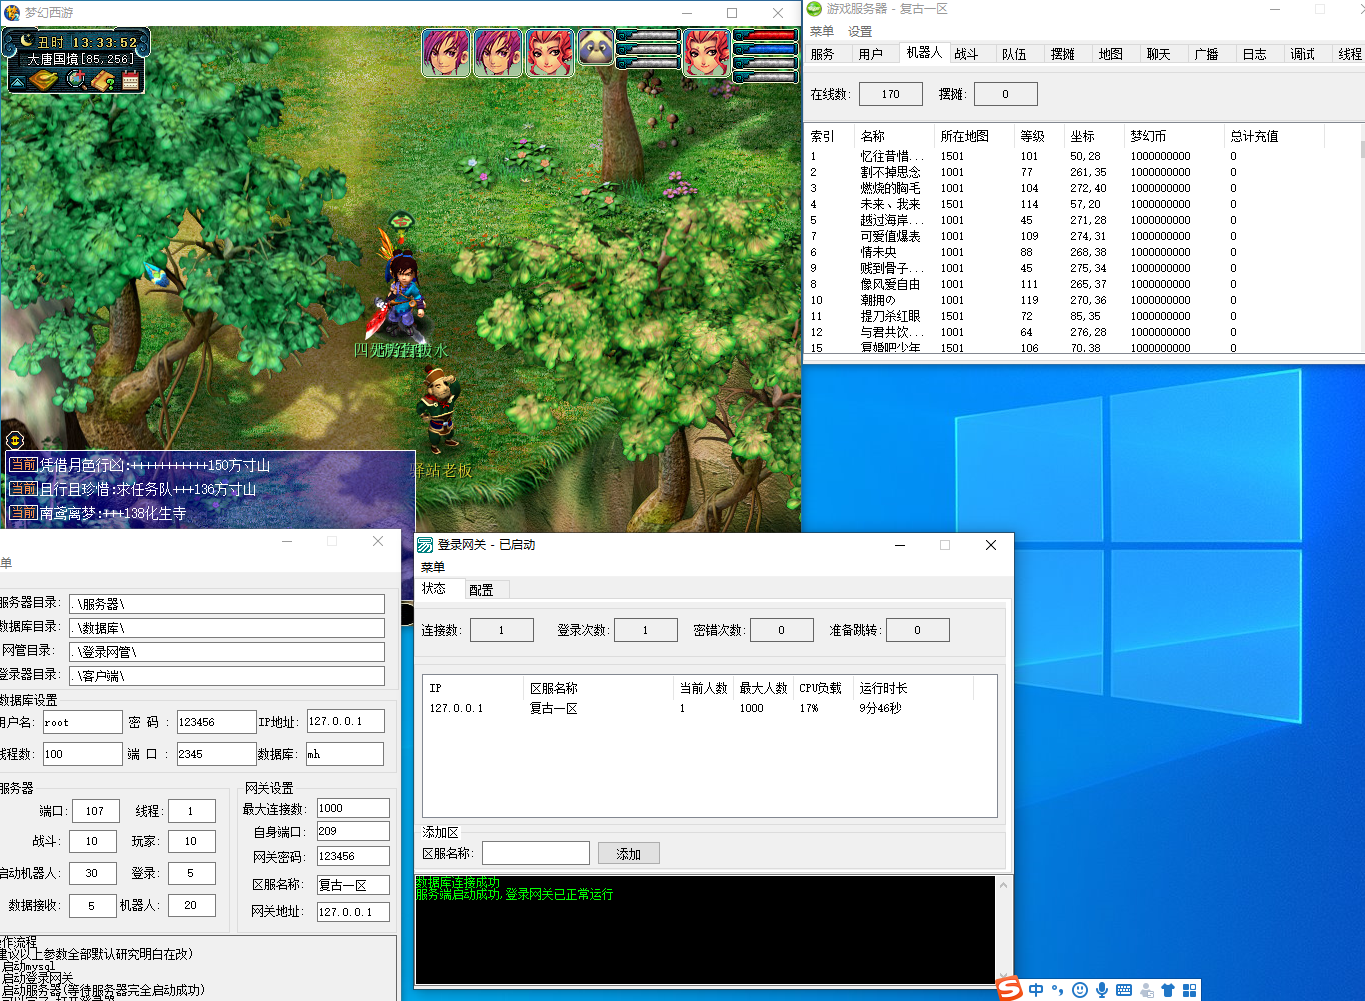Click the scroll-up arrow of the gateway console log
The image size is (1365, 1001).
click(x=1003, y=885)
